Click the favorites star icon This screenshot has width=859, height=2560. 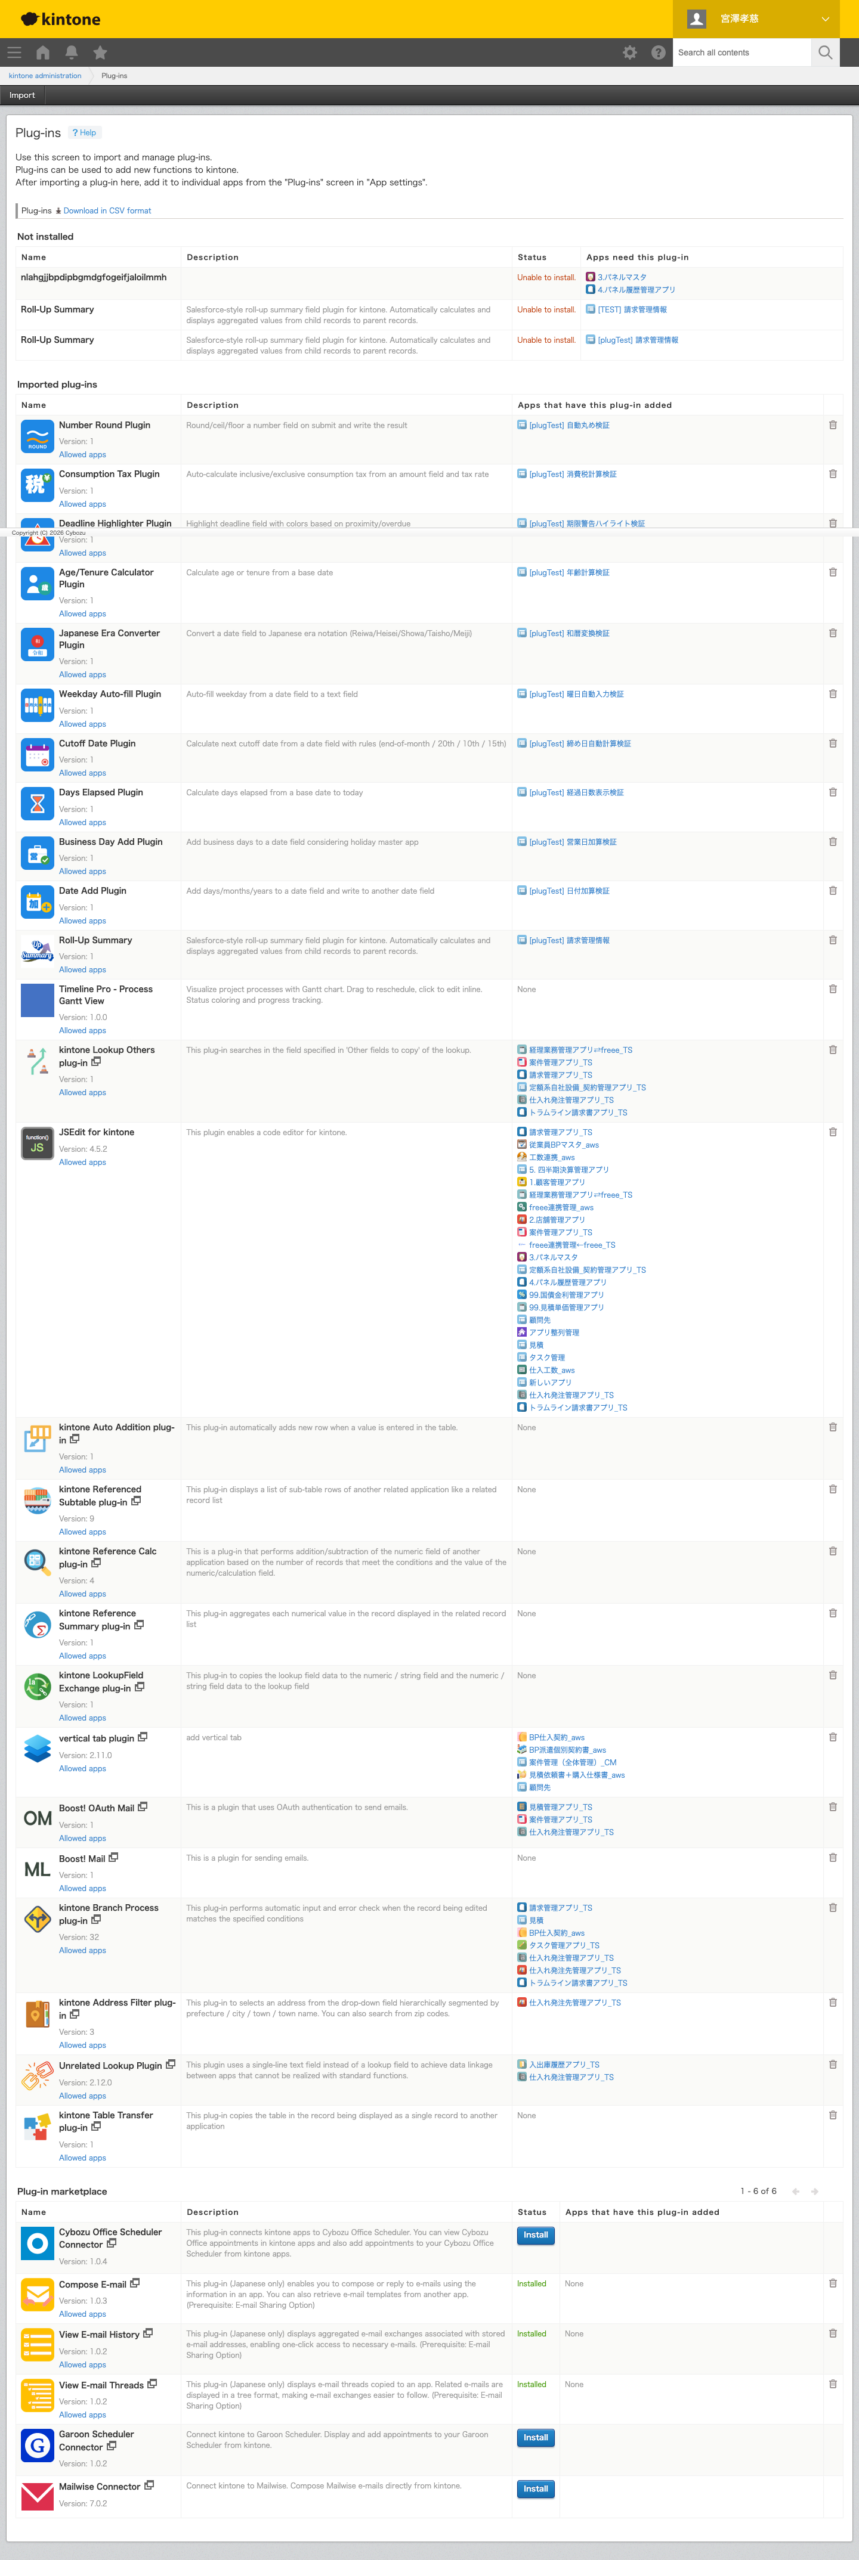[100, 53]
